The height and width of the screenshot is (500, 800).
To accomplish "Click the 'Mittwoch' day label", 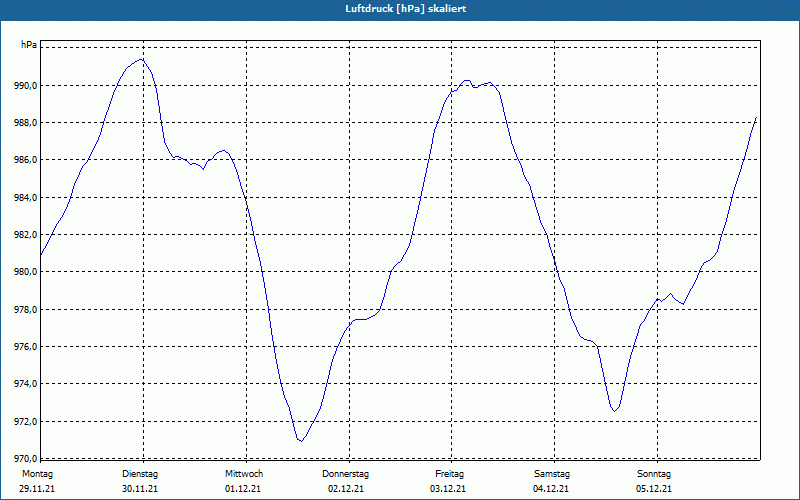I will 244,474.
